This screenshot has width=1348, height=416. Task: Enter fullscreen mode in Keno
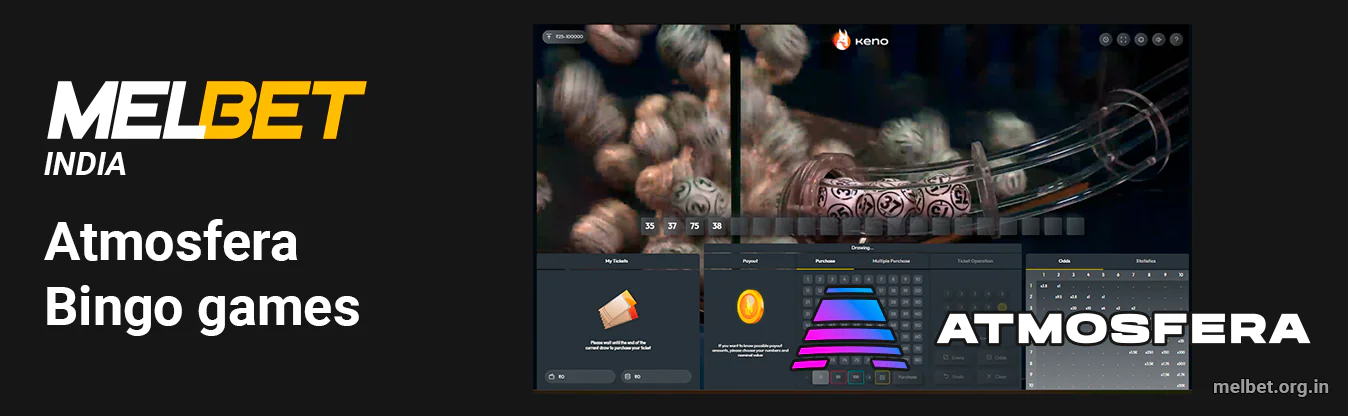[1123, 40]
